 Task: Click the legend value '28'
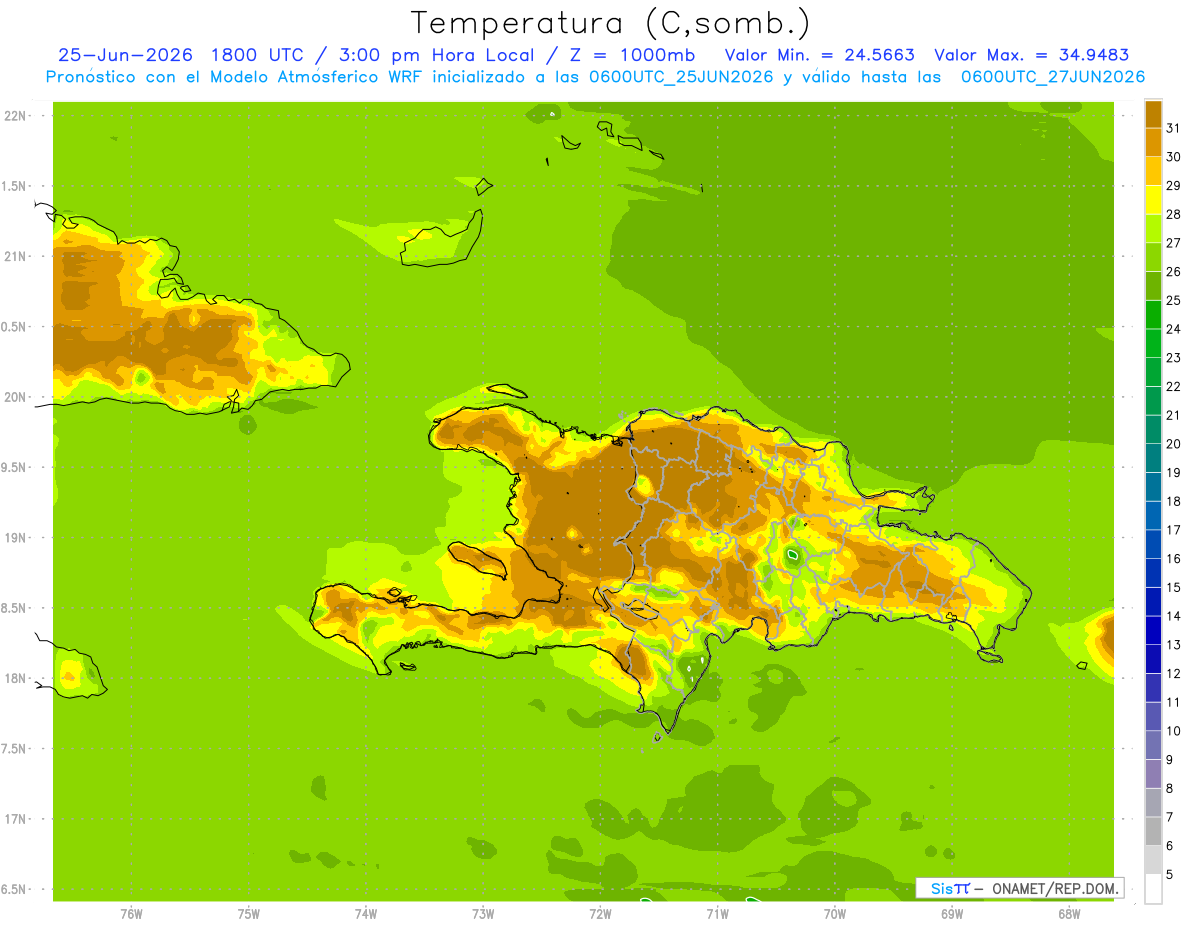coord(1173,214)
